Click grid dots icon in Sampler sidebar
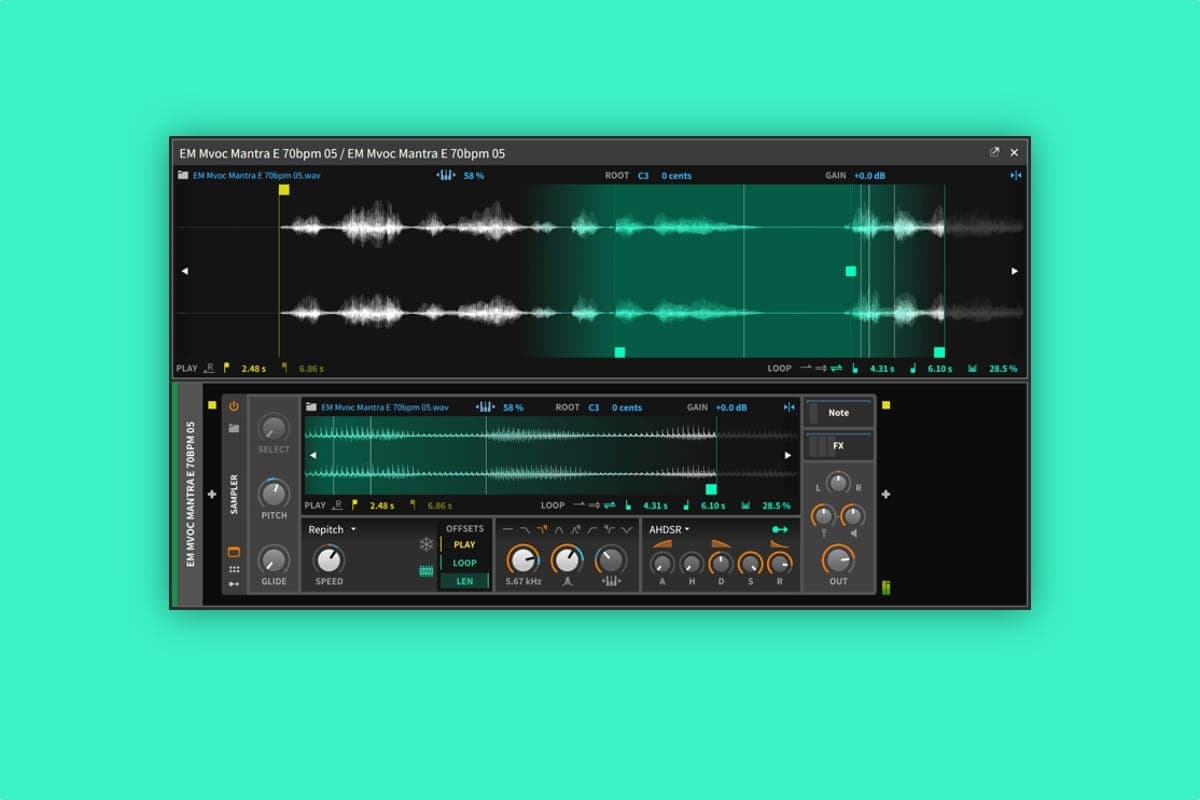Image resolution: width=1200 pixels, height=800 pixels. tap(234, 568)
